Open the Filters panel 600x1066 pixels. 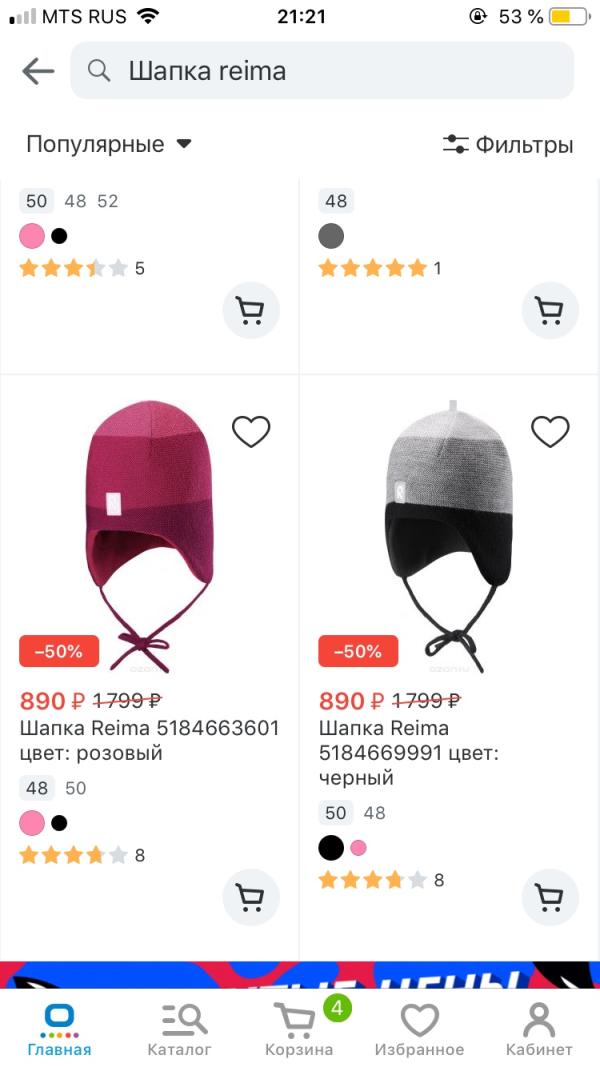(508, 144)
